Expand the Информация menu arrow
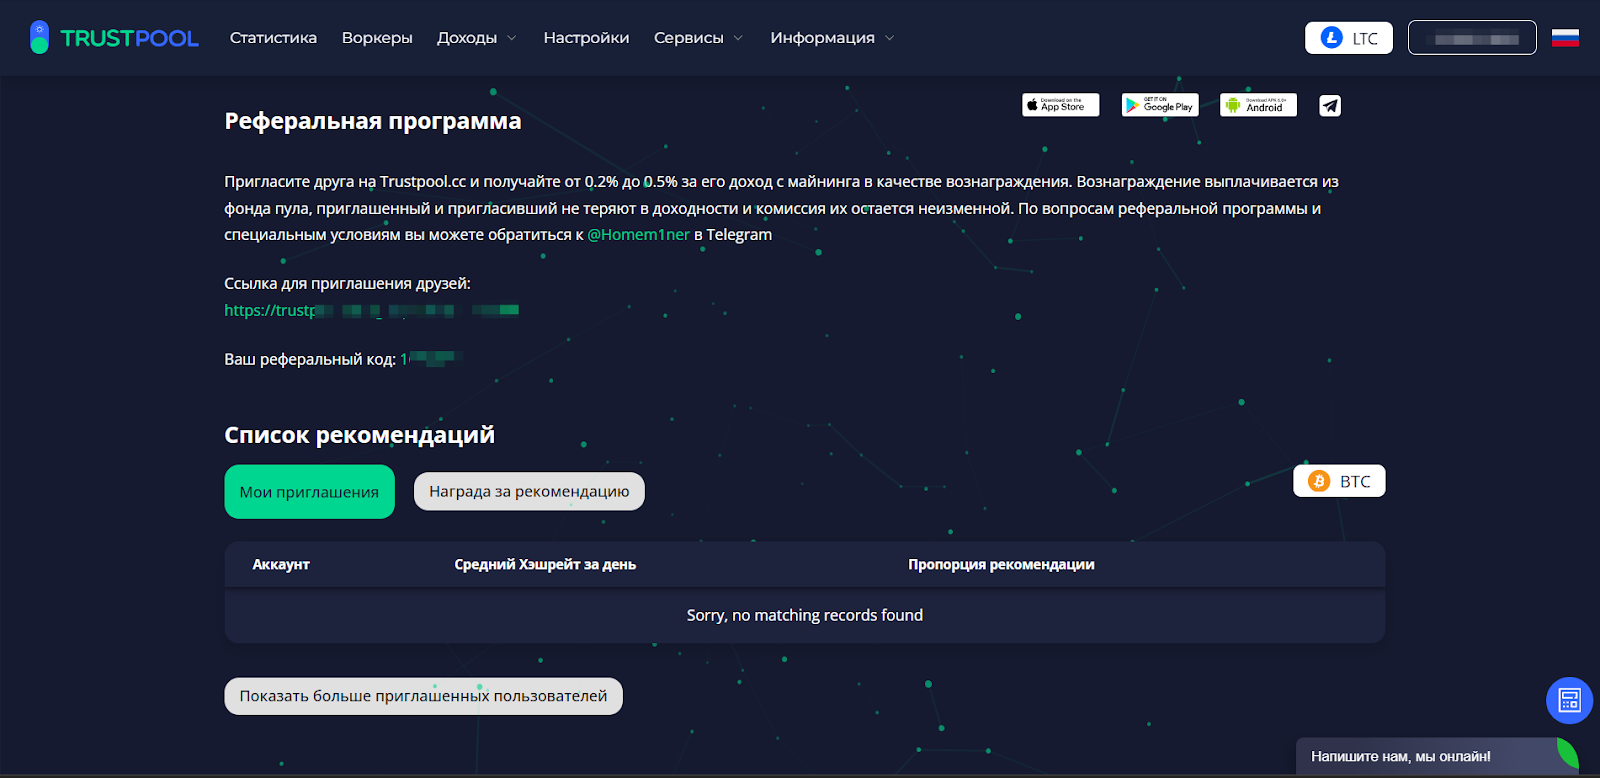 pos(889,38)
